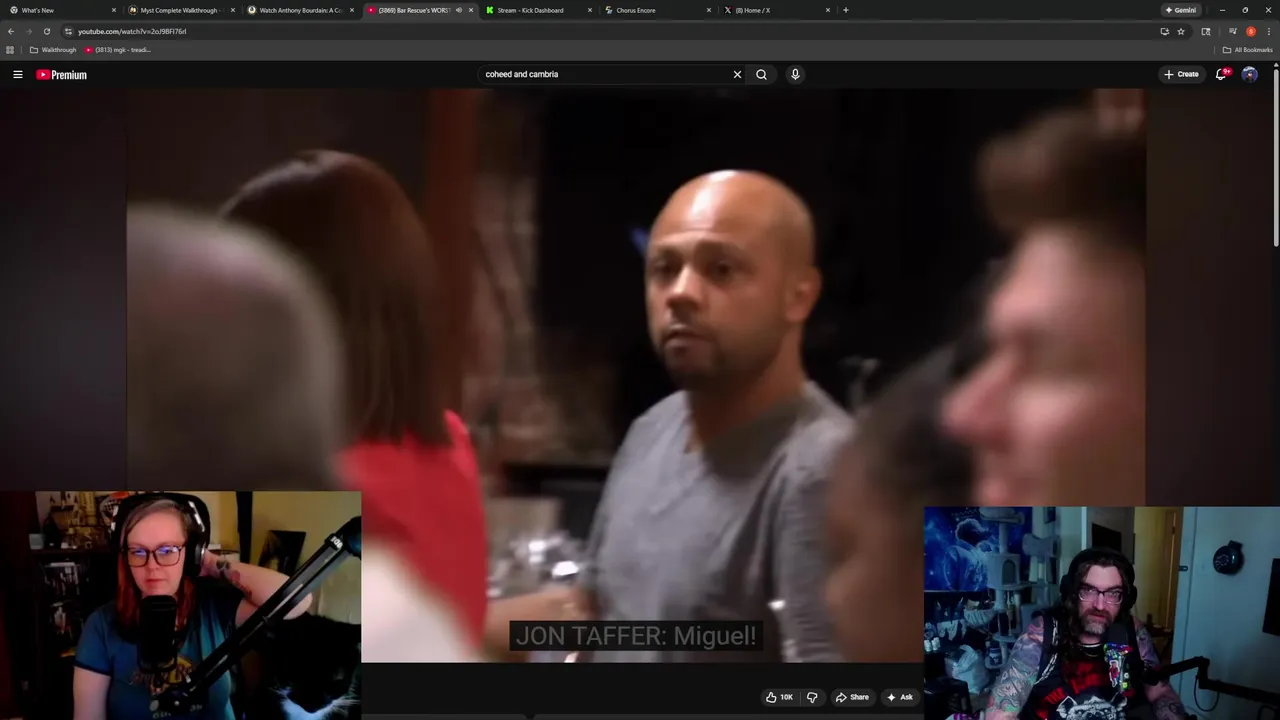Open YouTube notifications bell

tap(1221, 74)
